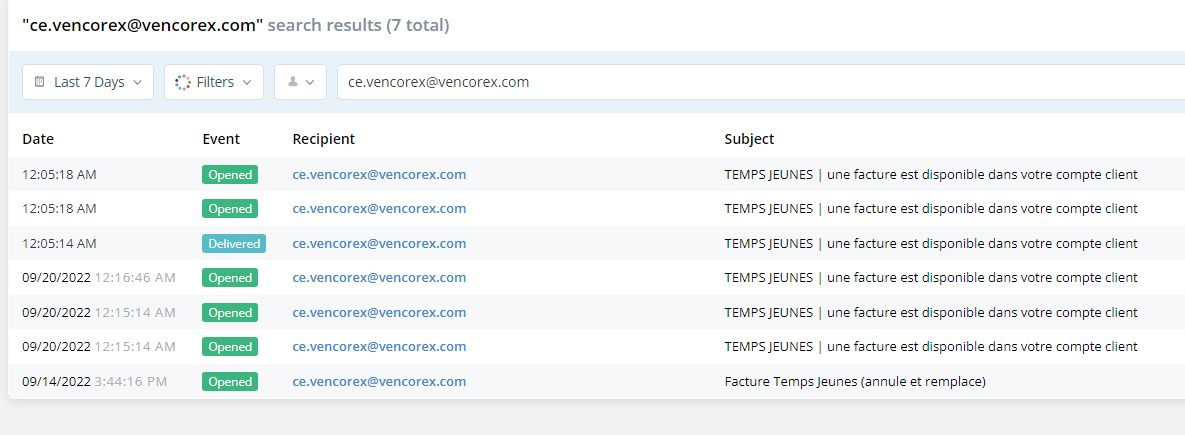Click the Opened badge for the 09/14/2022 row
The width and height of the screenshot is (1185, 435).
point(230,381)
